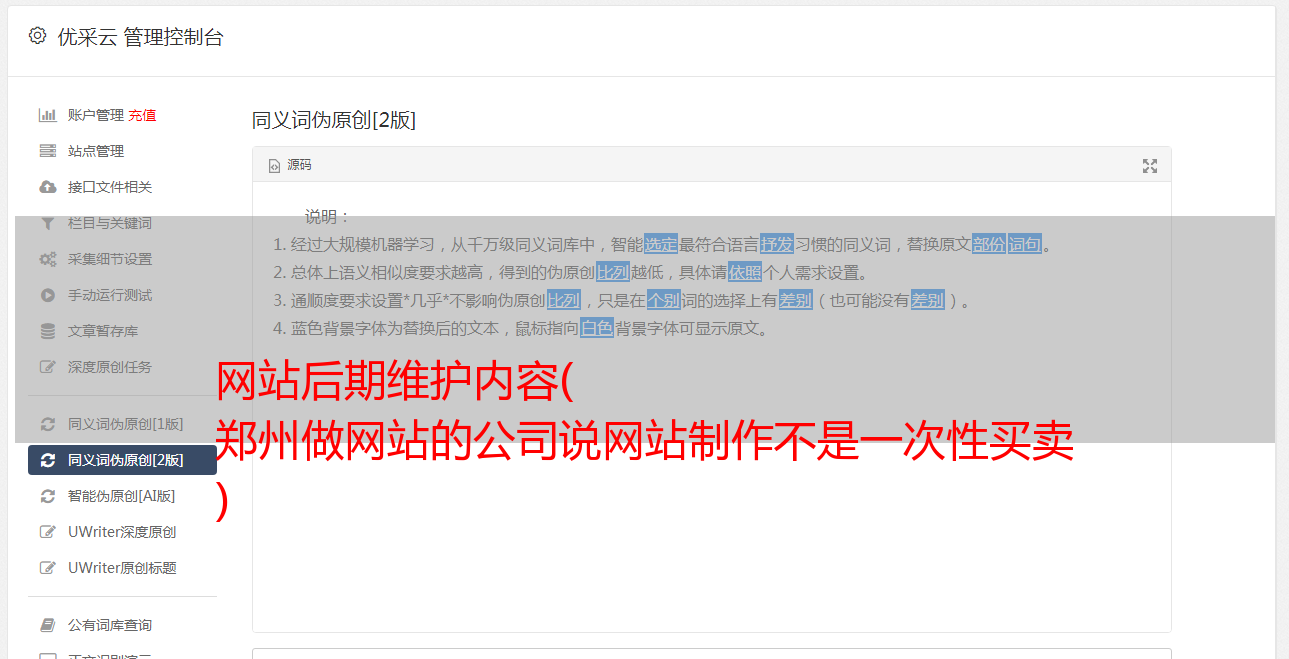The width and height of the screenshot is (1289, 659).
Task: Click the cloud upload icon for 接口文件相关
Action: pyautogui.click(x=47, y=187)
